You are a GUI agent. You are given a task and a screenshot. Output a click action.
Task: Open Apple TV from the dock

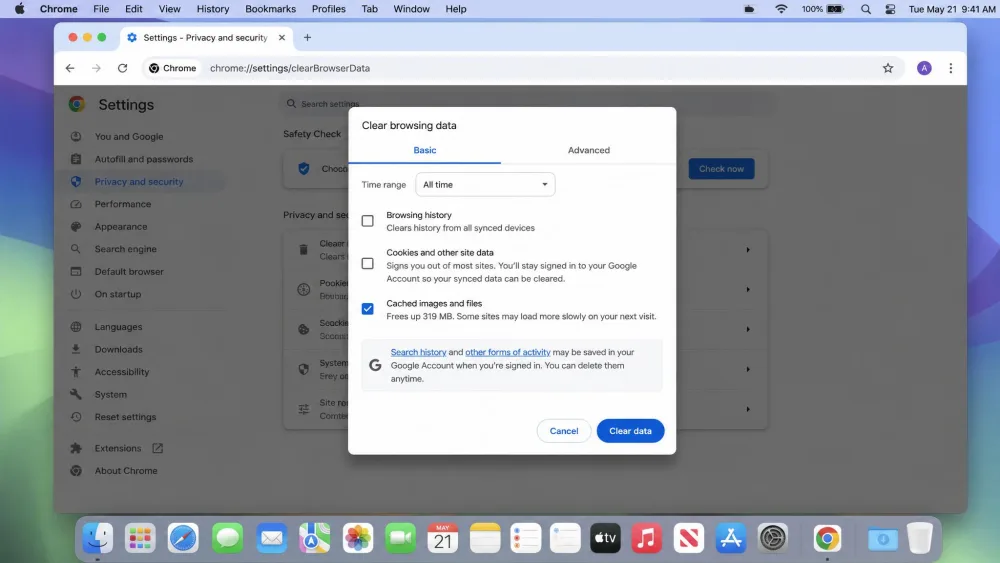coord(605,538)
